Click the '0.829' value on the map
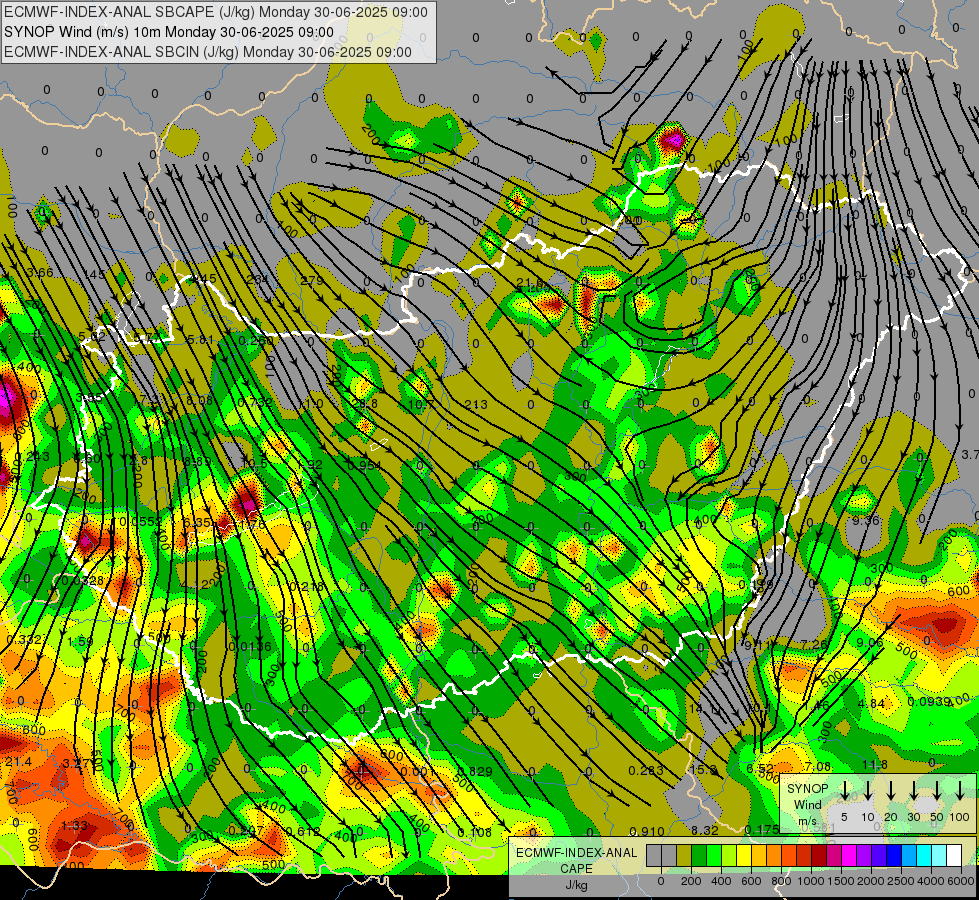The height and width of the screenshot is (900, 979). click(475, 771)
